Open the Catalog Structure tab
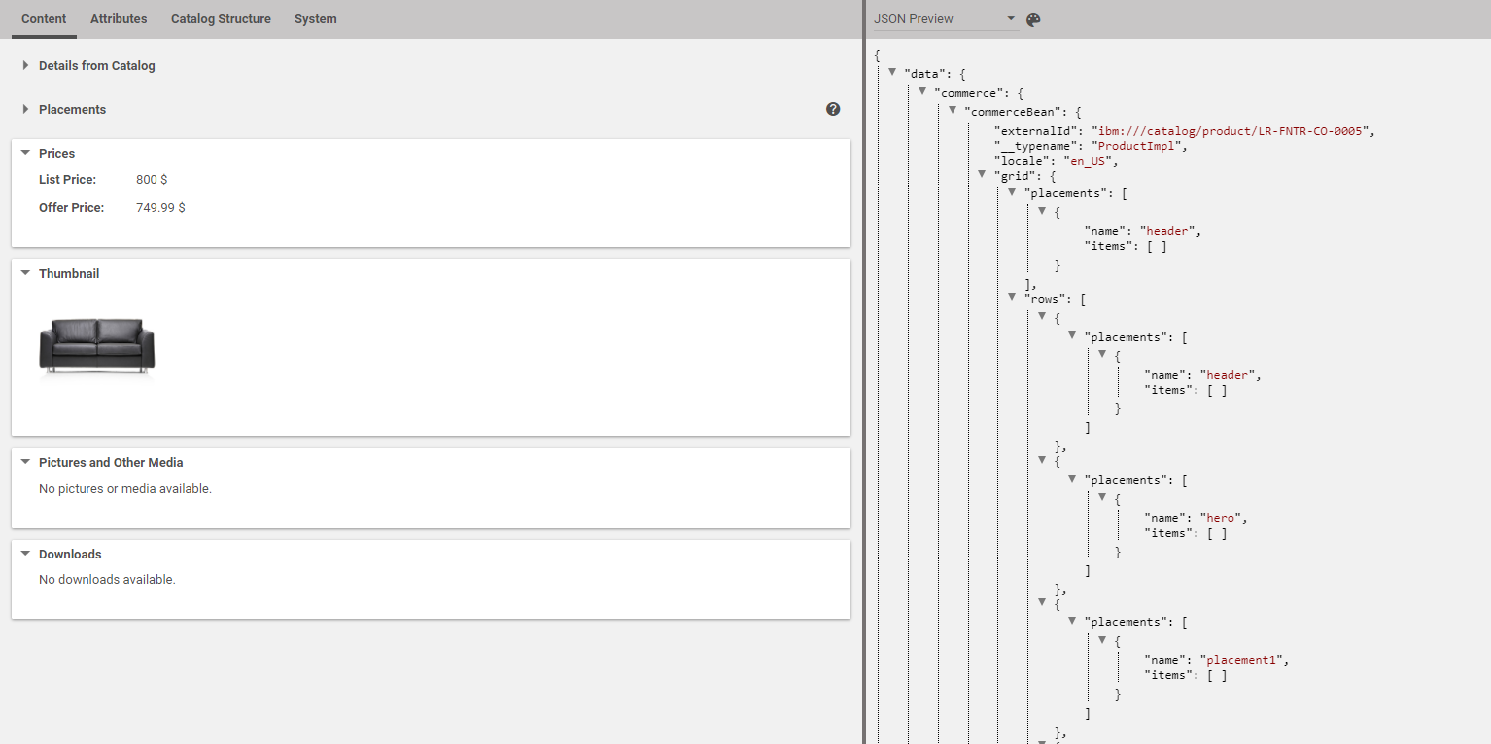The height and width of the screenshot is (744, 1491). [x=220, y=18]
